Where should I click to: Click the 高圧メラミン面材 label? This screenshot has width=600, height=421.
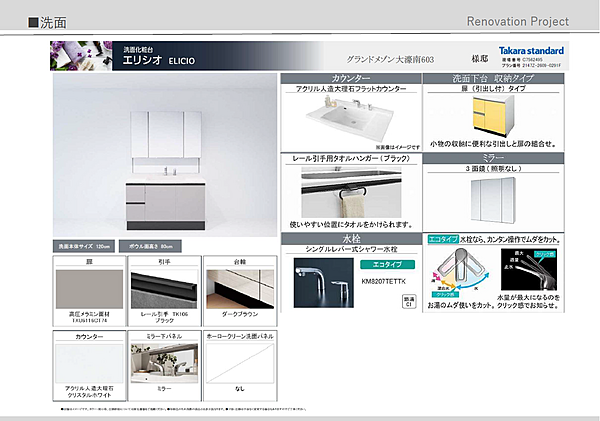coord(89,314)
